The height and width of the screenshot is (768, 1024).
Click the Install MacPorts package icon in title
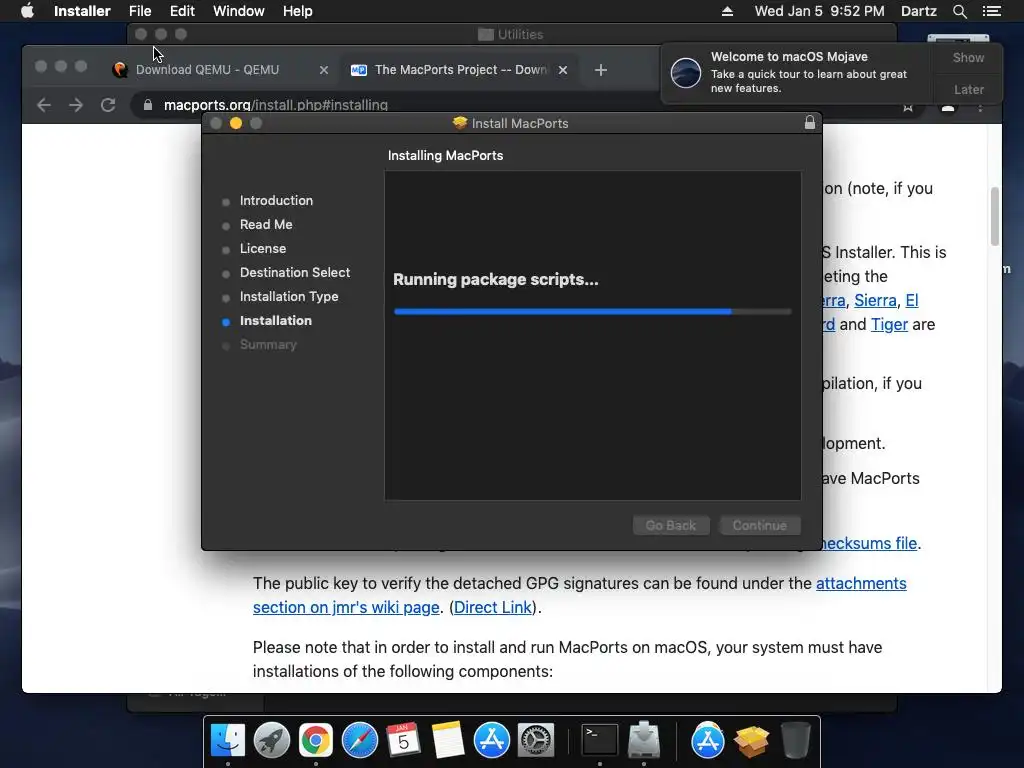(460, 123)
